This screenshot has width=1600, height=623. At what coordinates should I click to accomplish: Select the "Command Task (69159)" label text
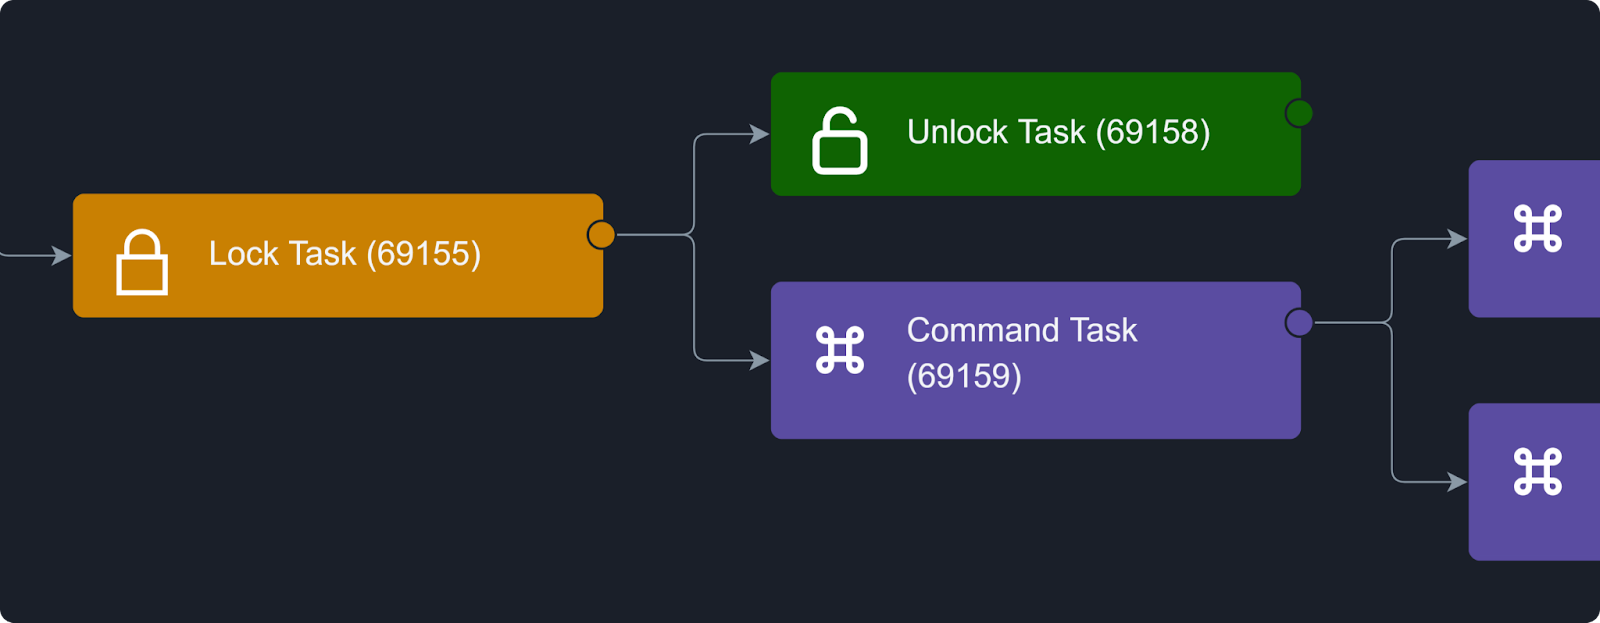1021,352
